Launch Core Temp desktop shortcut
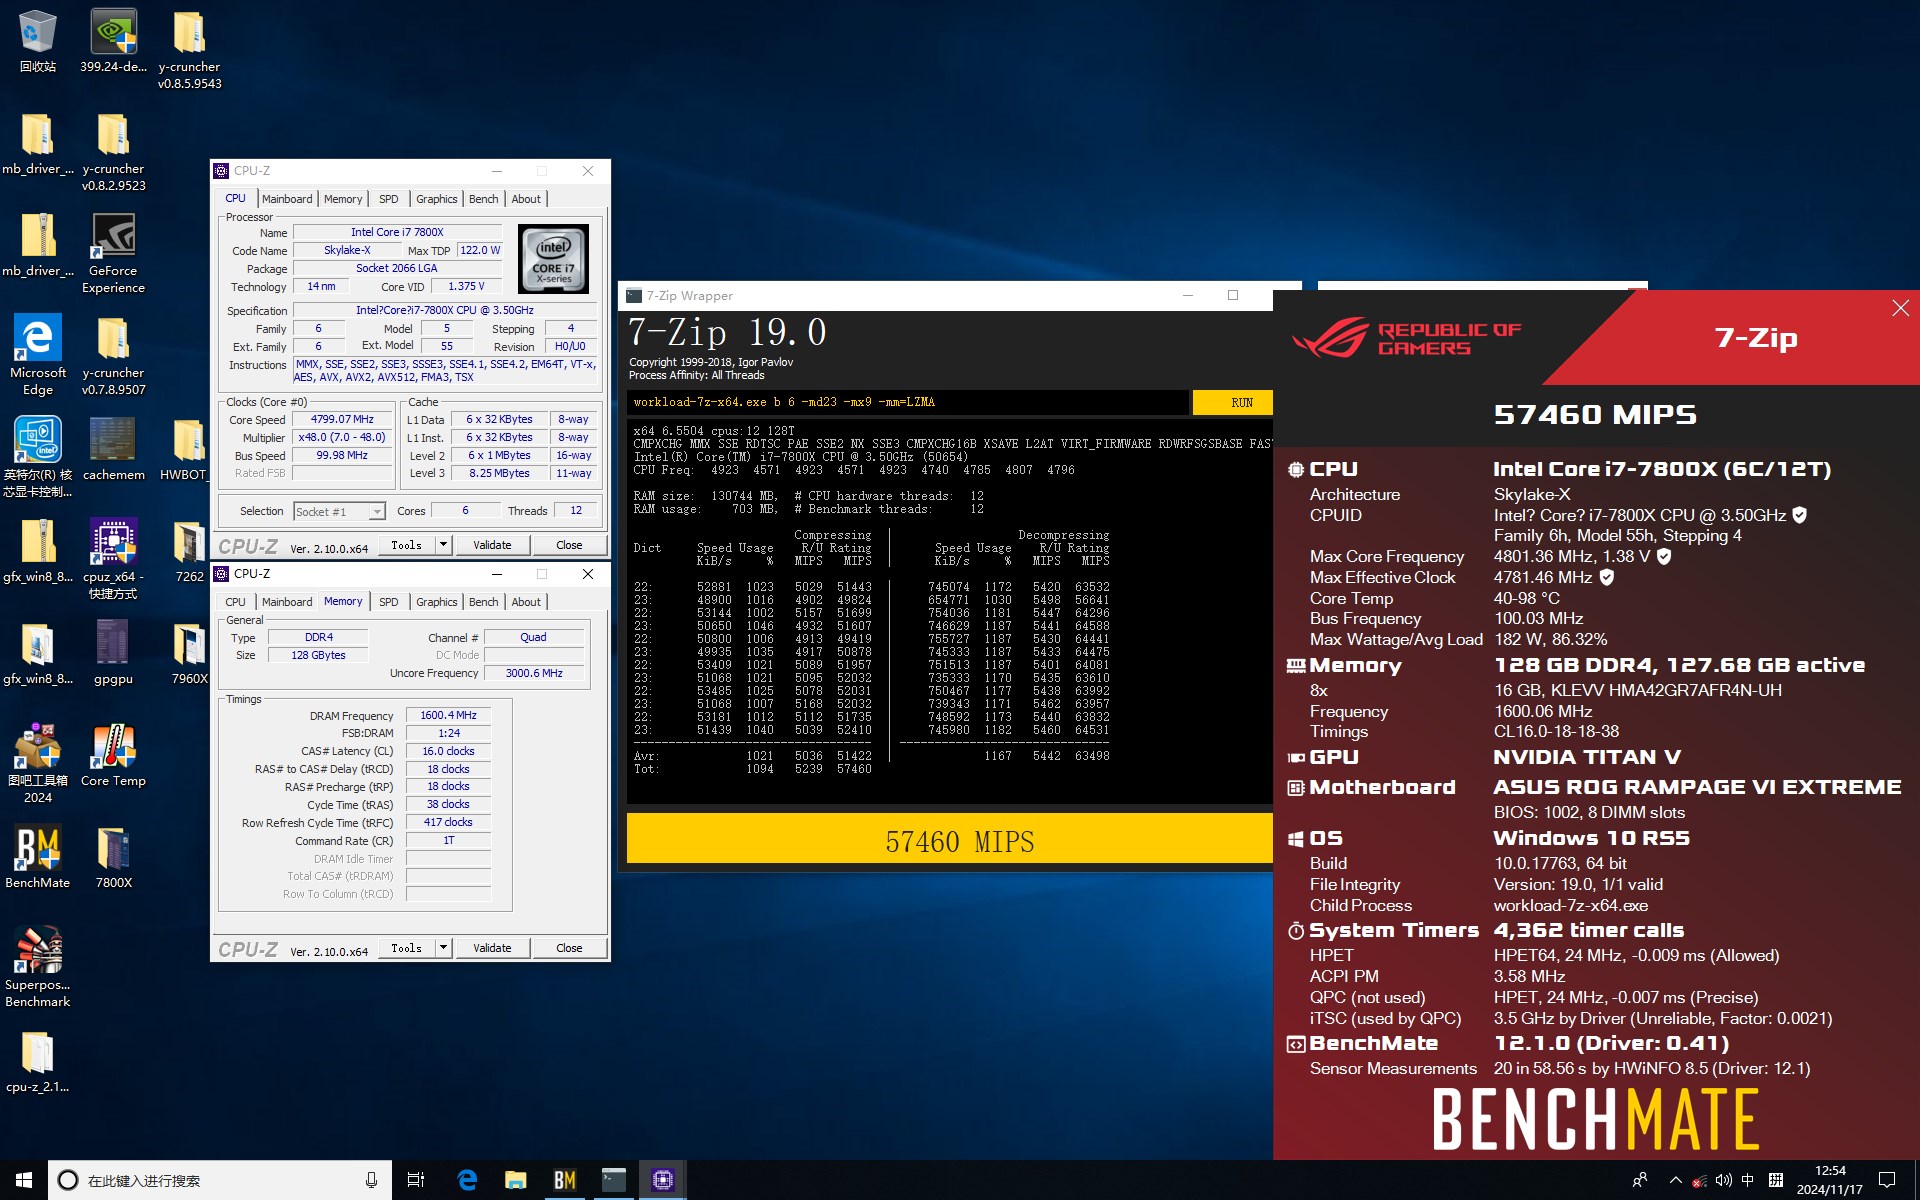 click(x=113, y=755)
